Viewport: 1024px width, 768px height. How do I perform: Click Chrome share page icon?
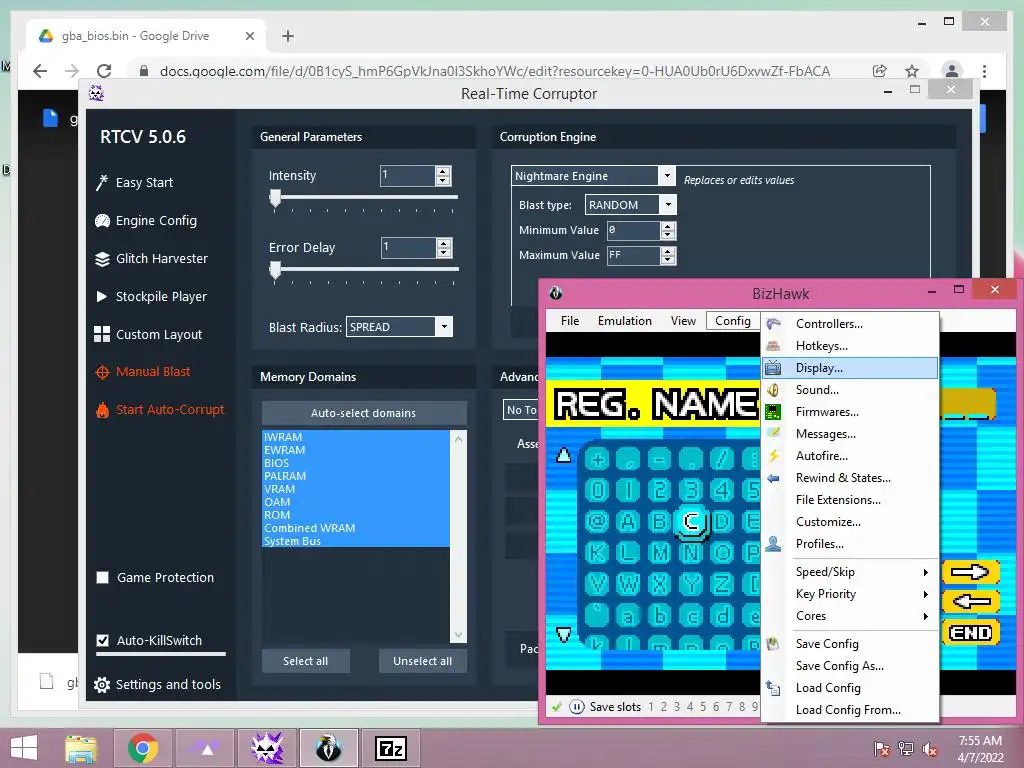pos(880,71)
